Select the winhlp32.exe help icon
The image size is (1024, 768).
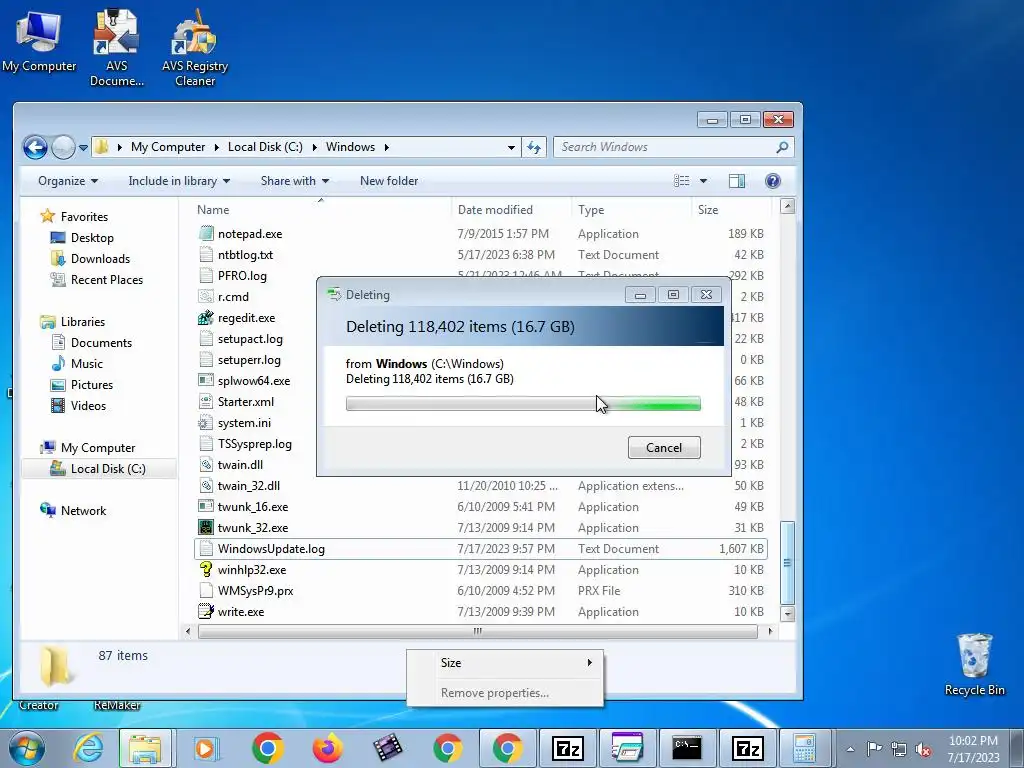coord(206,569)
